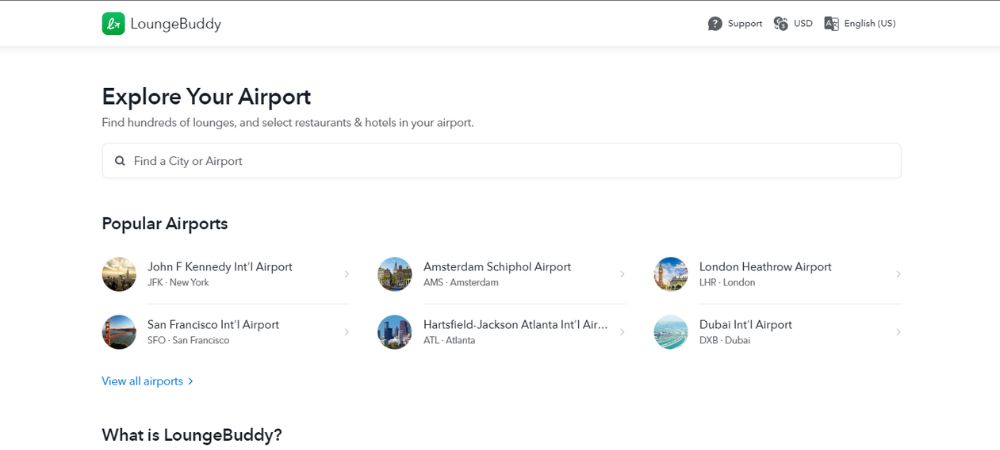
Task: Click the Amsterdam canal houses thumbnail
Action: 395,274
